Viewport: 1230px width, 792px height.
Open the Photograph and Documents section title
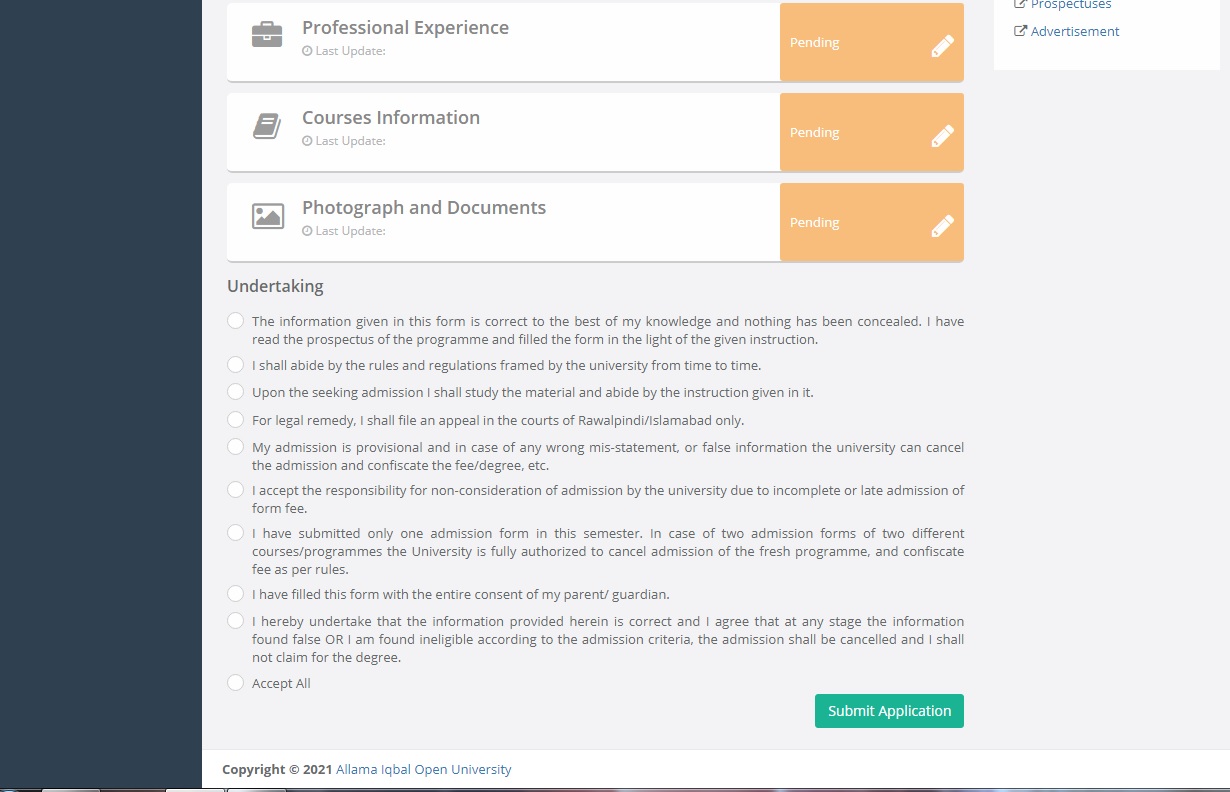tap(424, 208)
